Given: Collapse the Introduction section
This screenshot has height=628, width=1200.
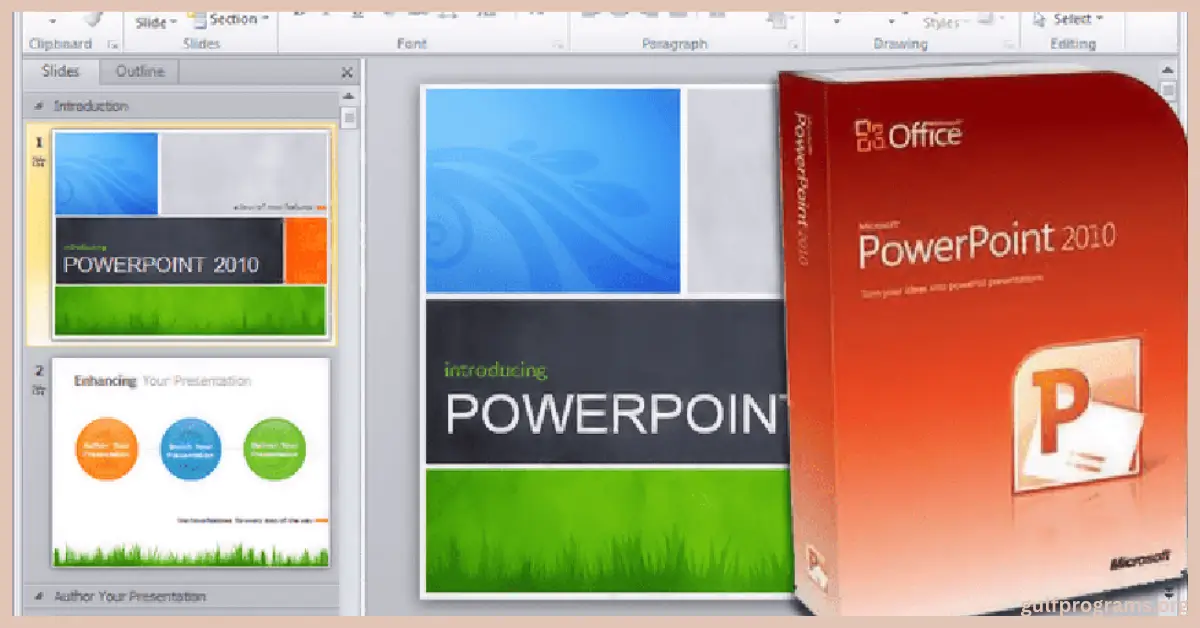Looking at the screenshot, I should pyautogui.click(x=39, y=106).
